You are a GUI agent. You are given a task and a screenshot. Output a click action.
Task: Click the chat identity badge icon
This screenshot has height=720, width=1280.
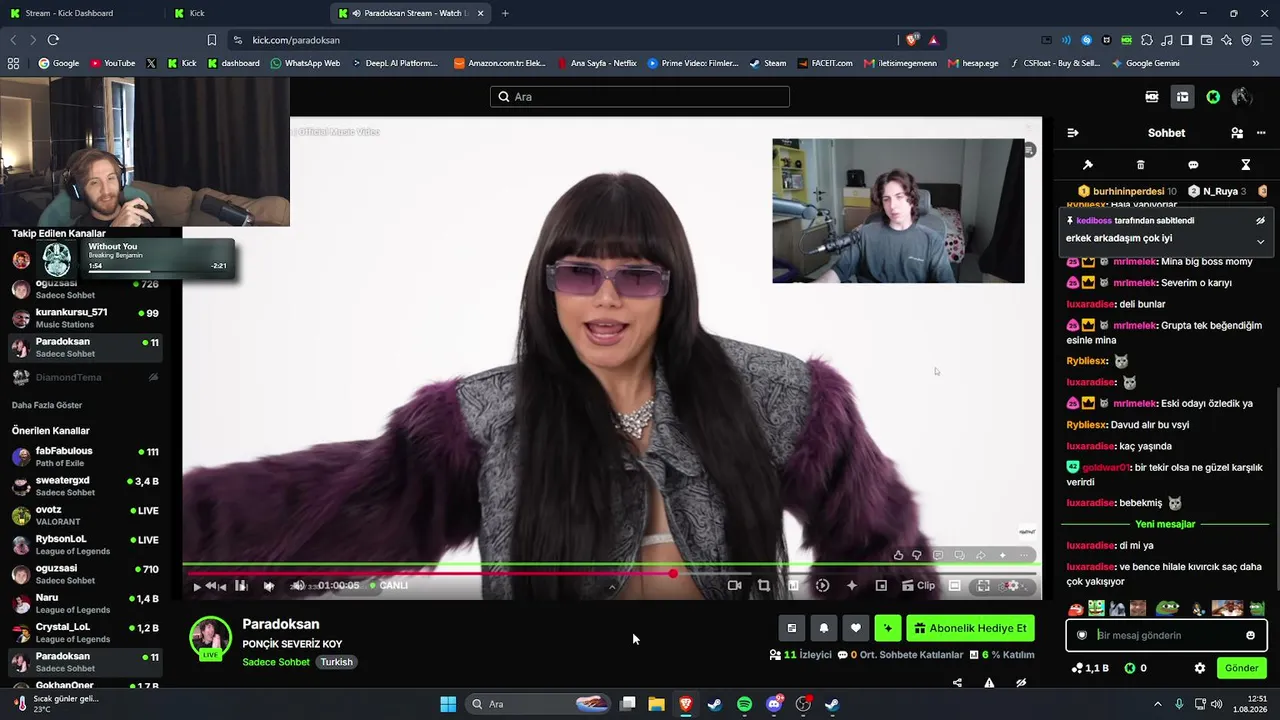point(1081,635)
